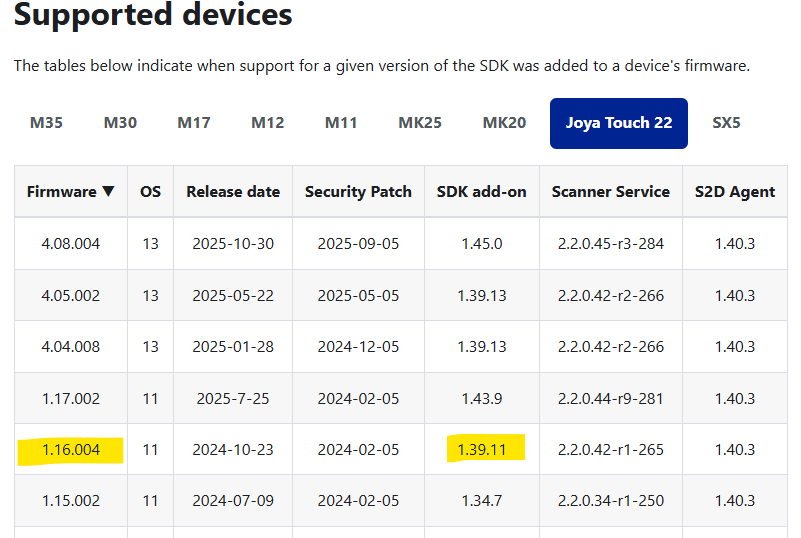The image size is (801, 538).
Task: Select the M17 tab
Action: (194, 123)
